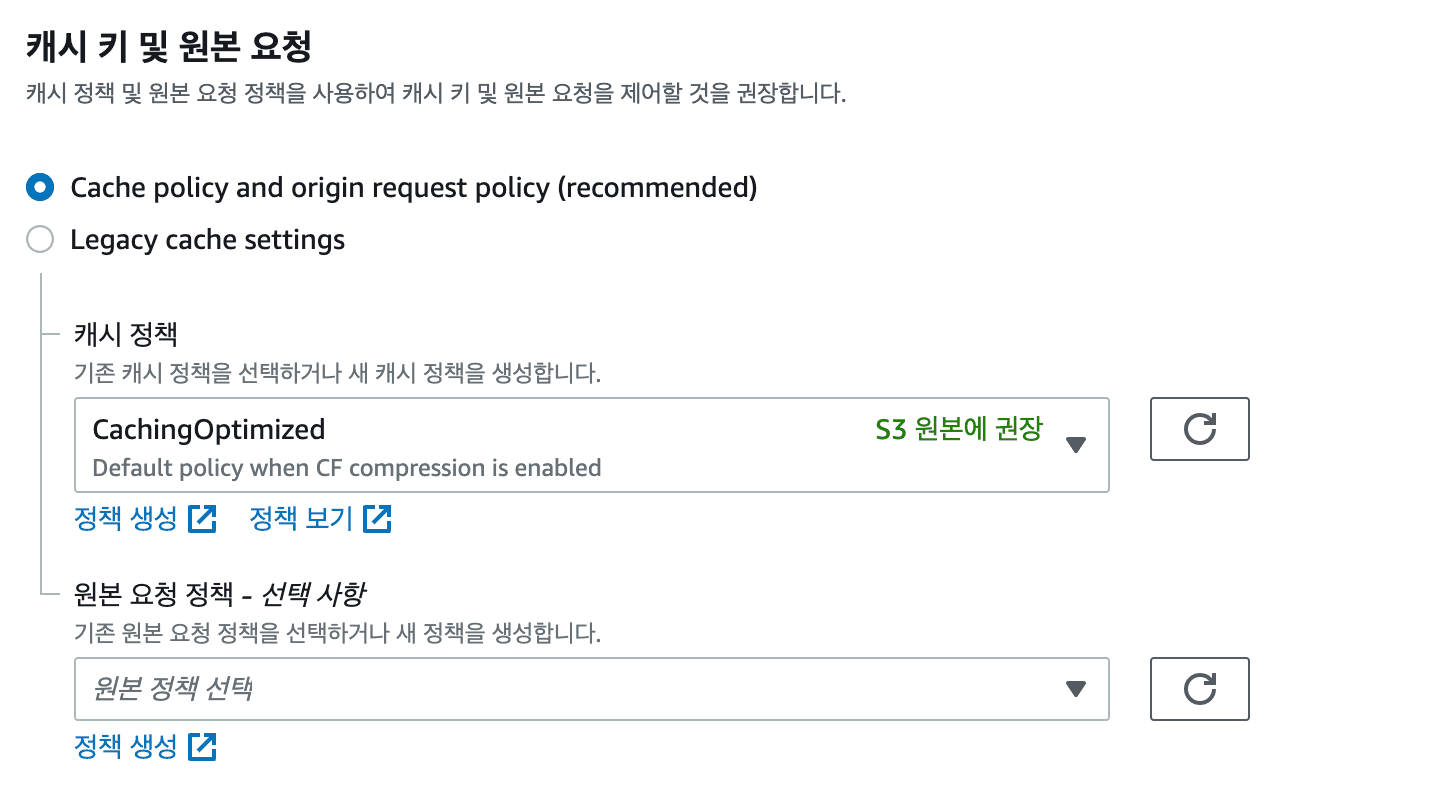Click the external-link icon next to 정책 보기
This screenshot has width=1440, height=794.
click(378, 519)
